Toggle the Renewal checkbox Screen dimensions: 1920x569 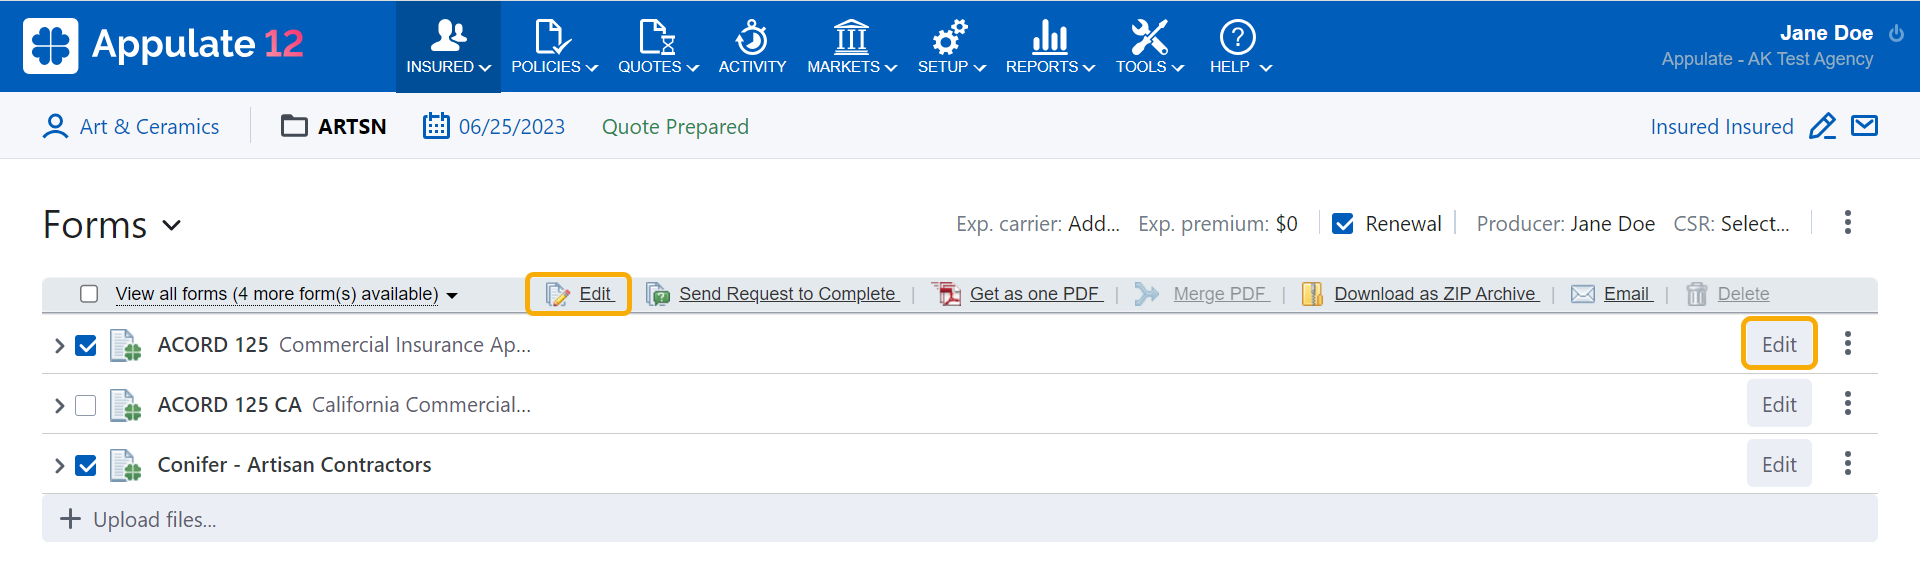pos(1343,224)
